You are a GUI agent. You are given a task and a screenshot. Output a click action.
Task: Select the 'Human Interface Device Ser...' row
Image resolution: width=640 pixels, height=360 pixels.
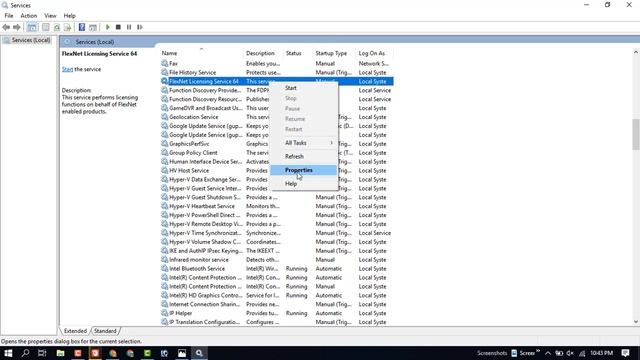[276, 162]
